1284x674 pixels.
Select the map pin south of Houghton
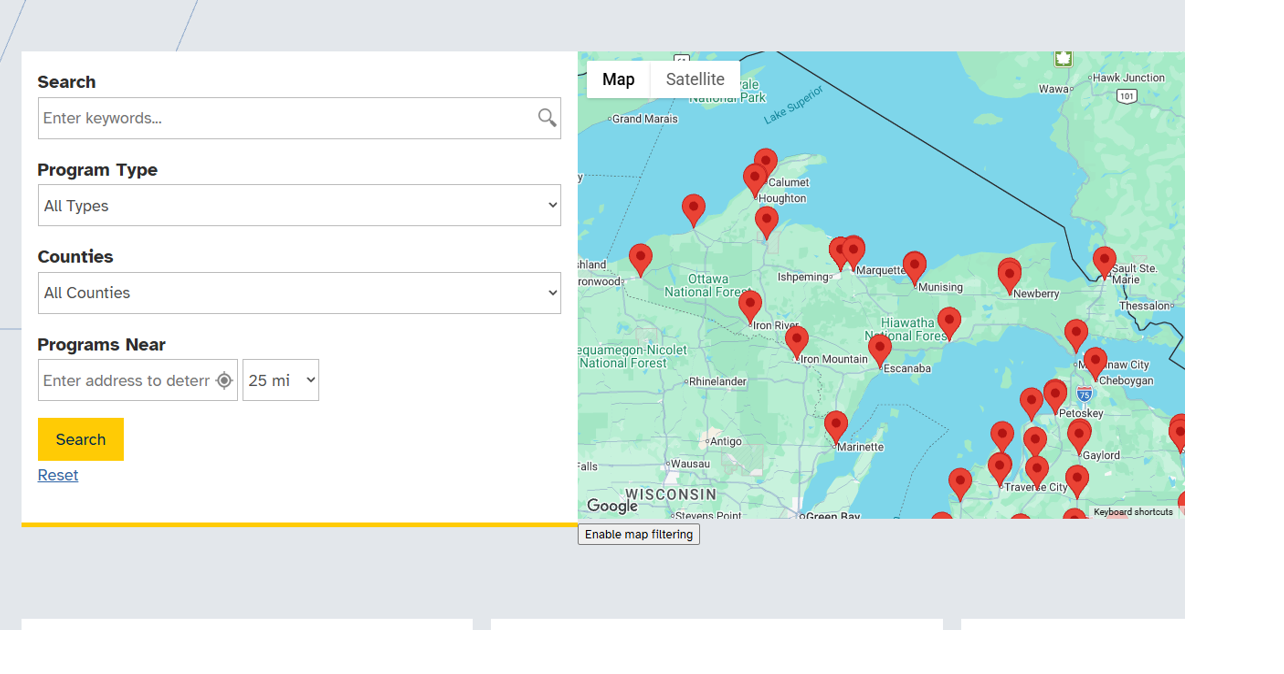pos(767,224)
